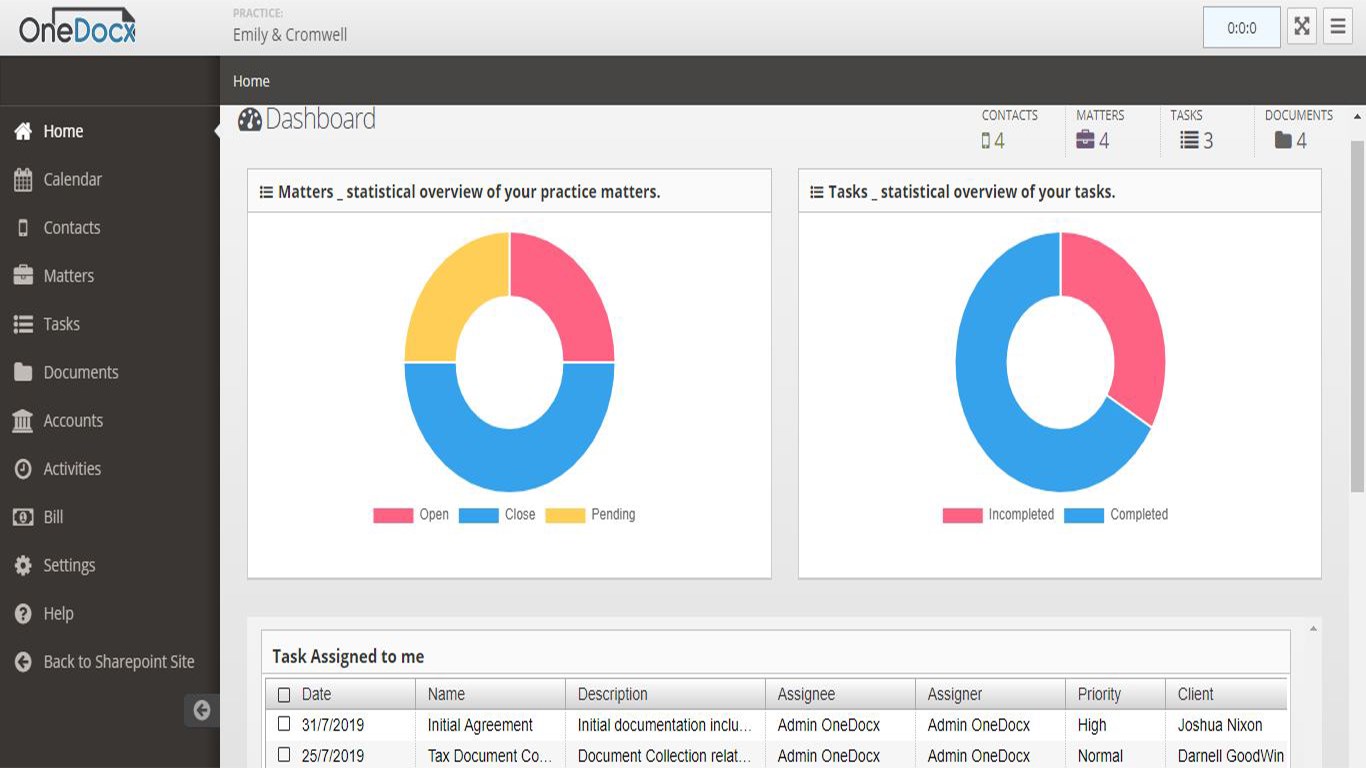This screenshot has height=768, width=1366.
Task: Open Accounts via the bank icon
Action: click(23, 421)
